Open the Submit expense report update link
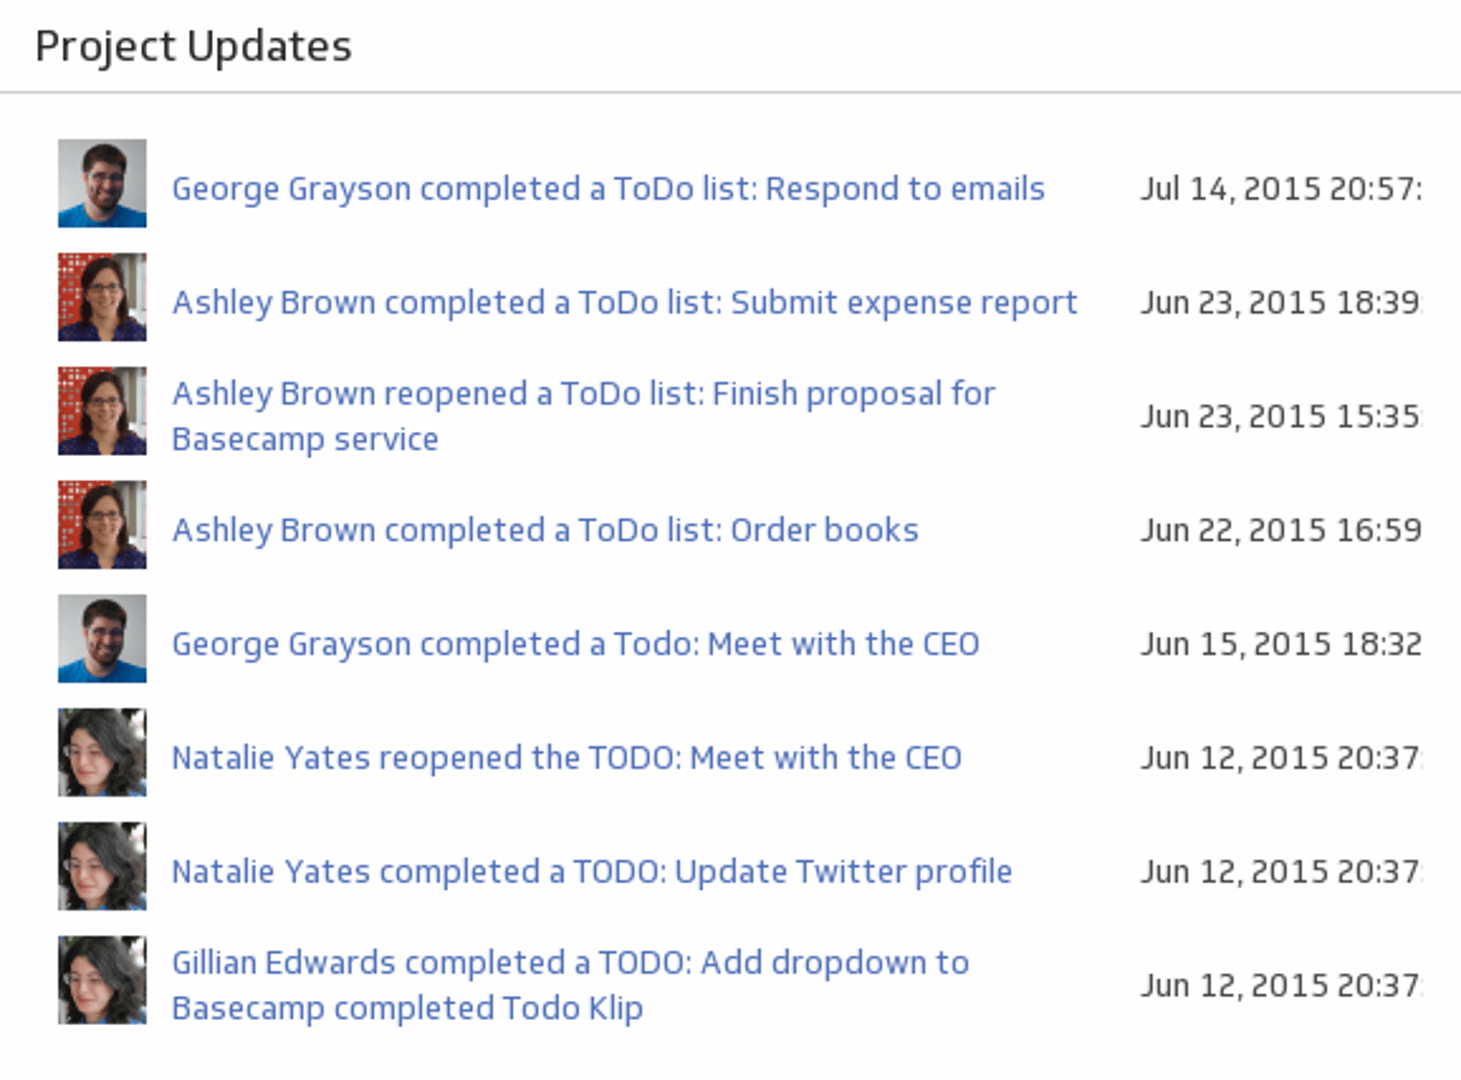 point(624,303)
